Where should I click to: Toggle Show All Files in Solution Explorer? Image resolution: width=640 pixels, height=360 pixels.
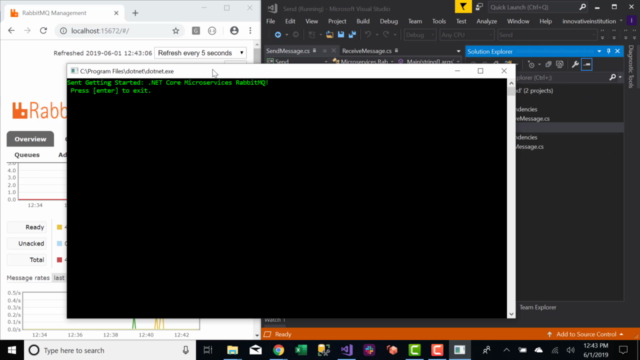click(560, 64)
